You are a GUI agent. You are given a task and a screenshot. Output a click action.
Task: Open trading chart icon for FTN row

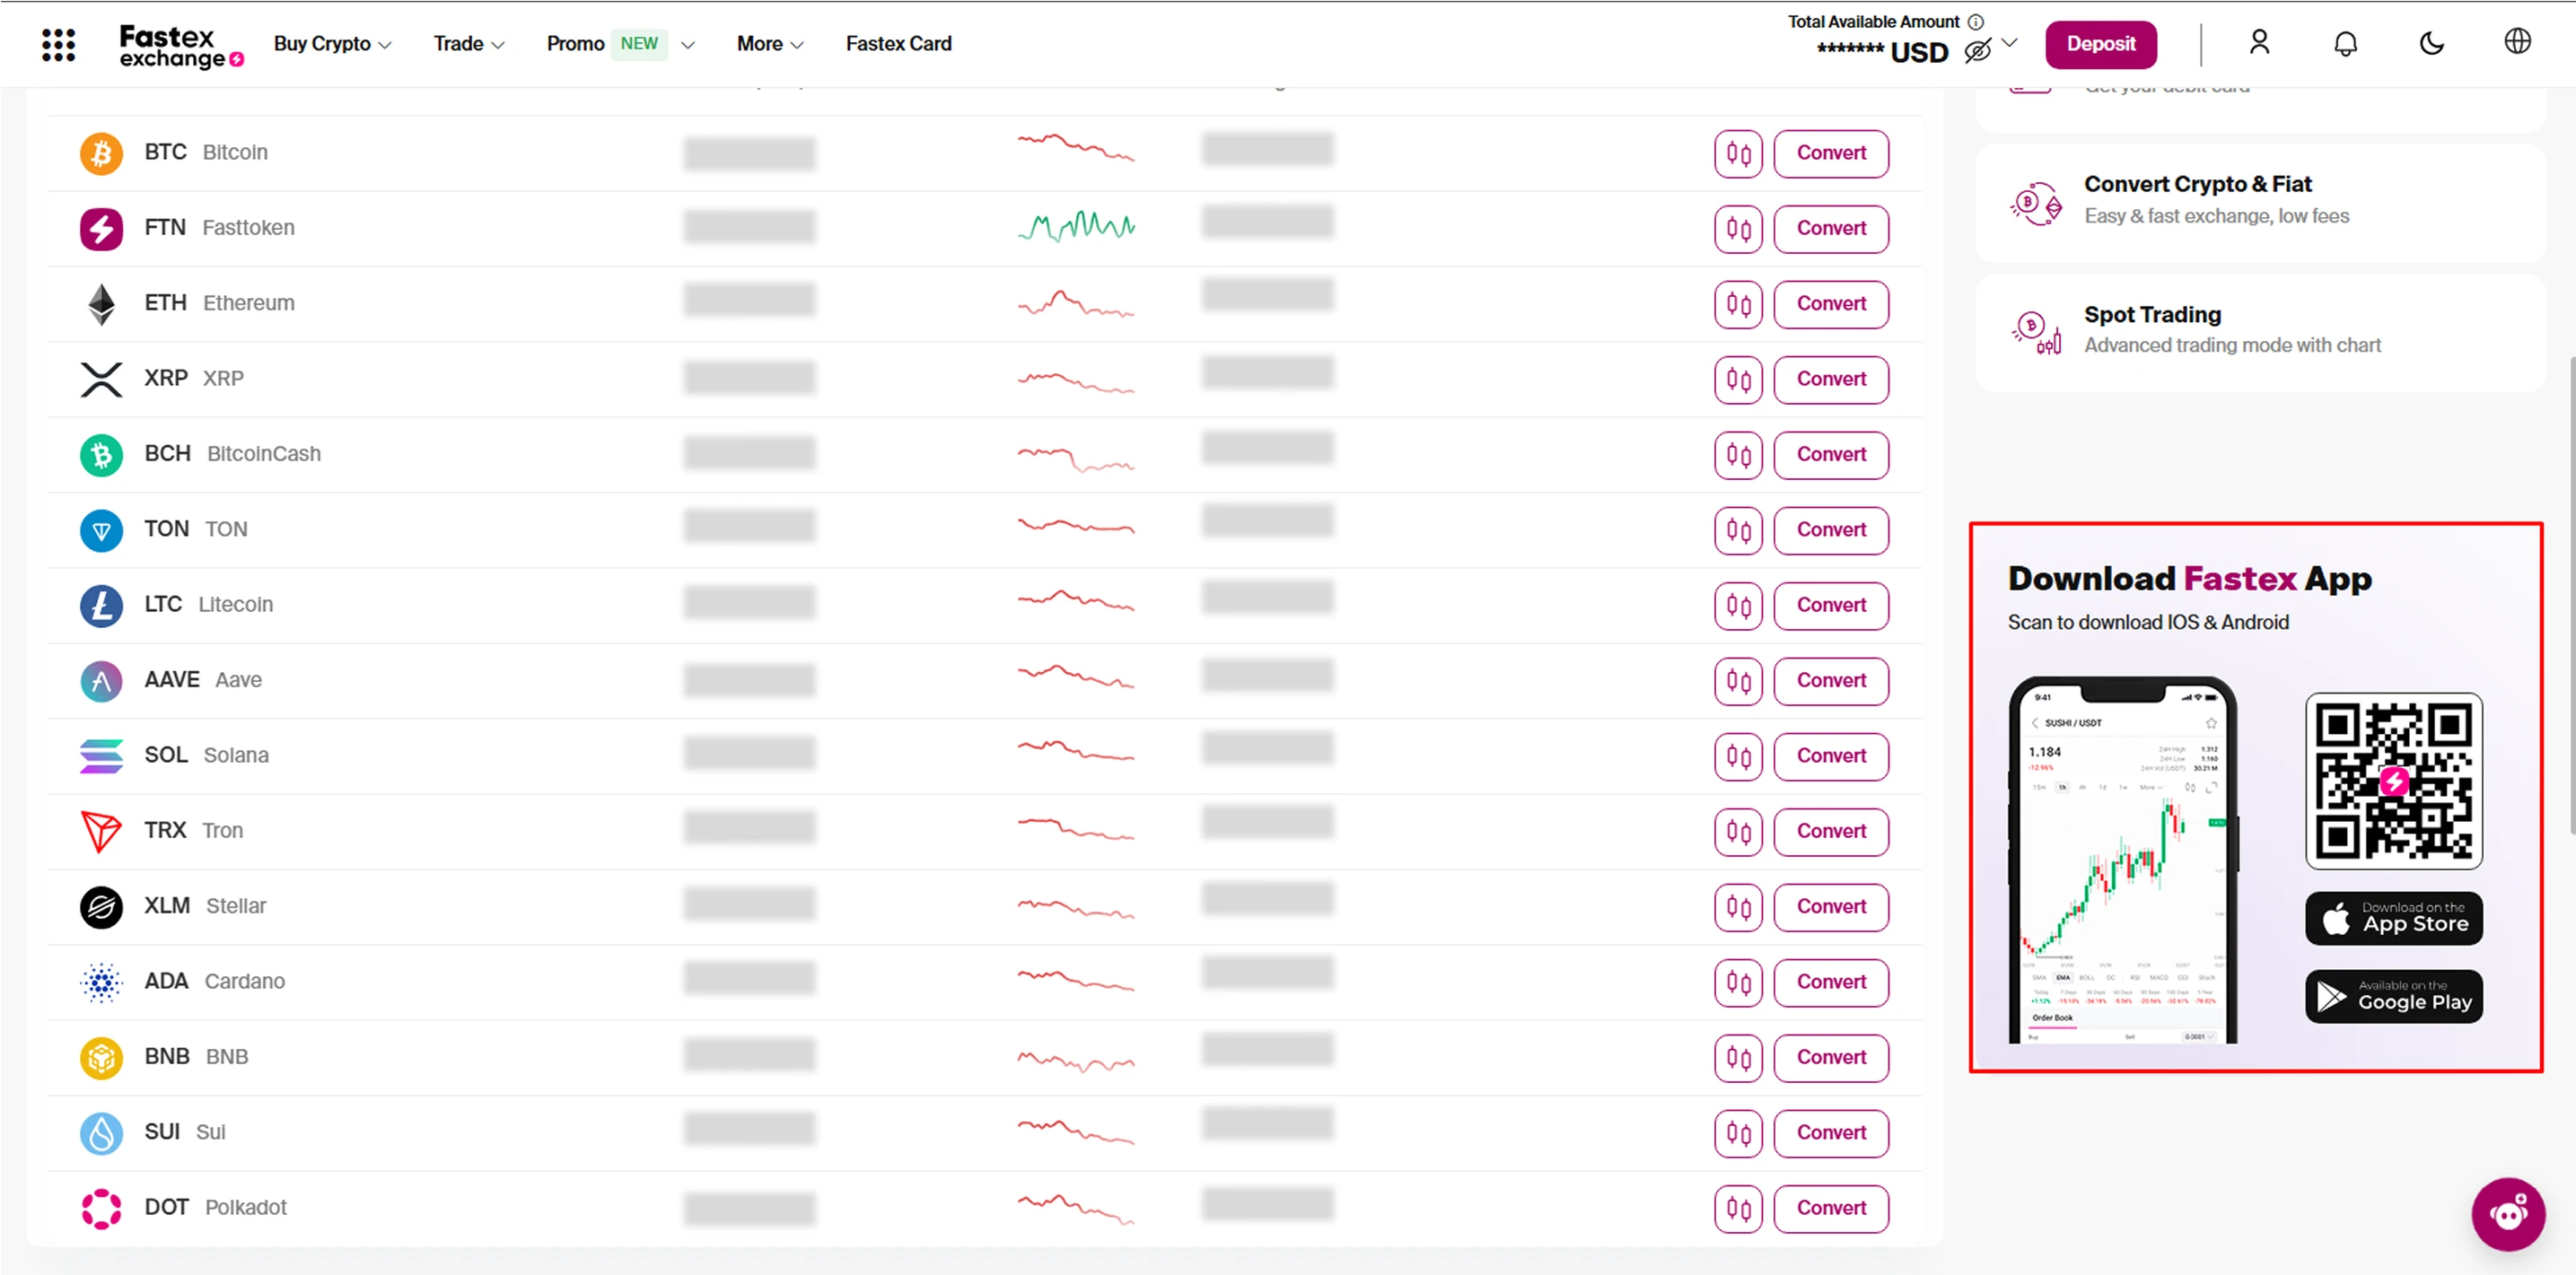[x=1738, y=229]
